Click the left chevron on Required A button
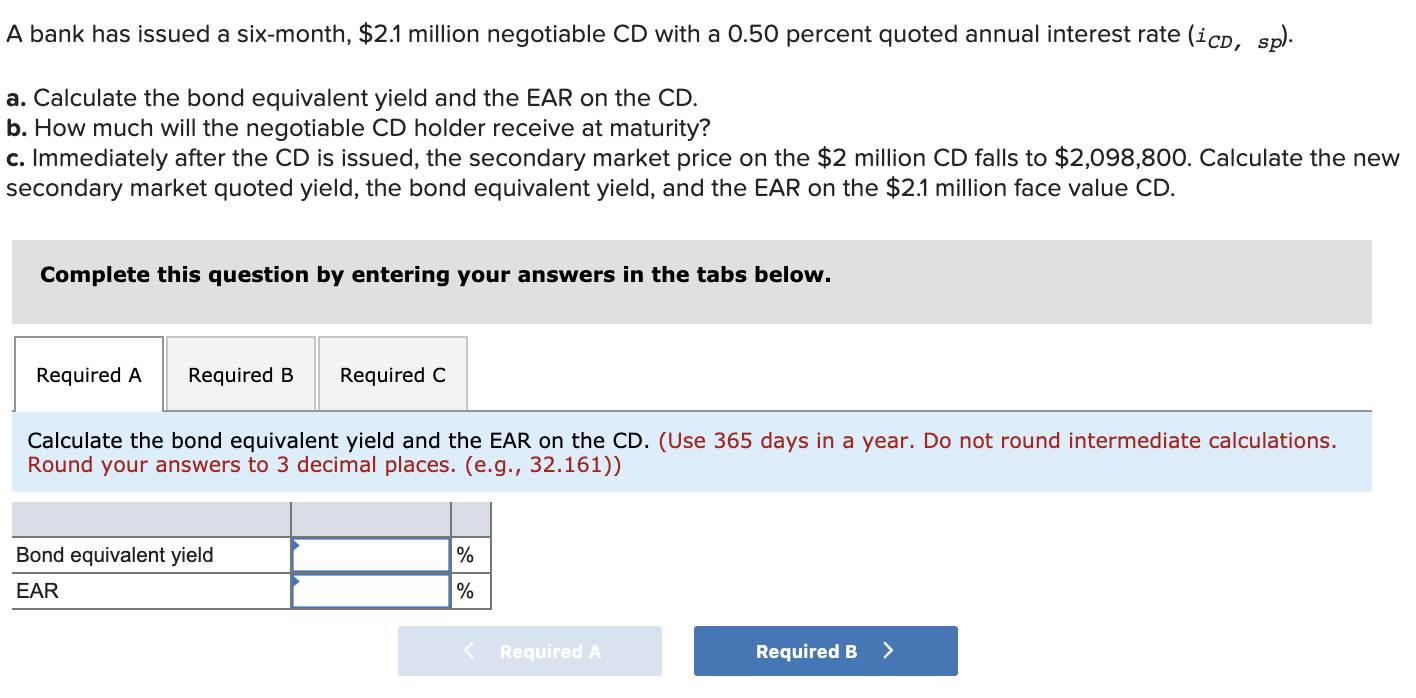Screen dimensions: 1416x698 pyautogui.click(x=469, y=651)
